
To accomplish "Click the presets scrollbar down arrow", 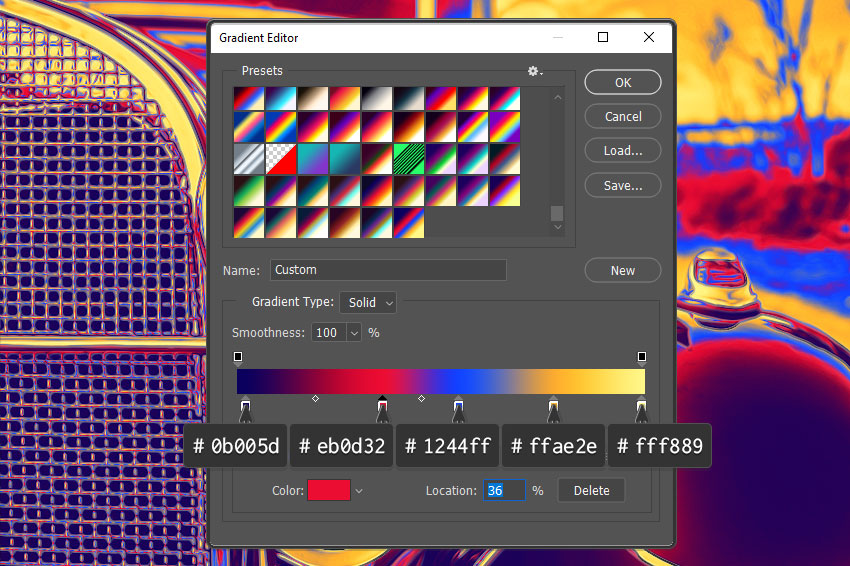I will [557, 227].
